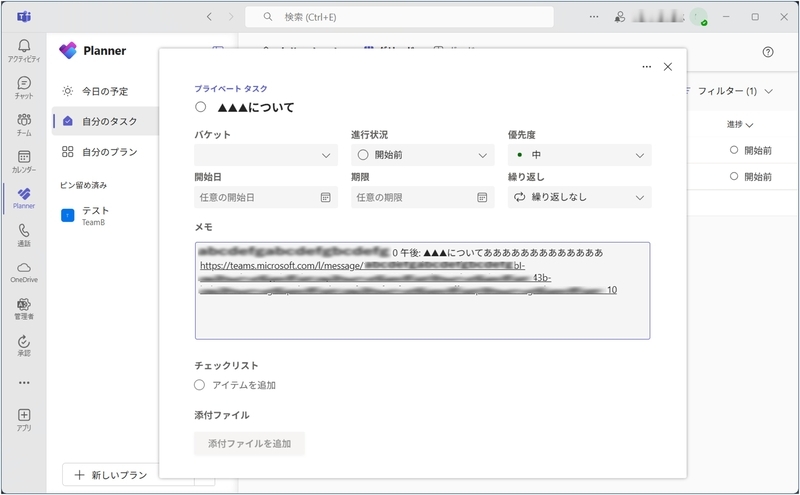
Task: Mark ▲▲▲について task as complete
Action: [x=201, y=107]
